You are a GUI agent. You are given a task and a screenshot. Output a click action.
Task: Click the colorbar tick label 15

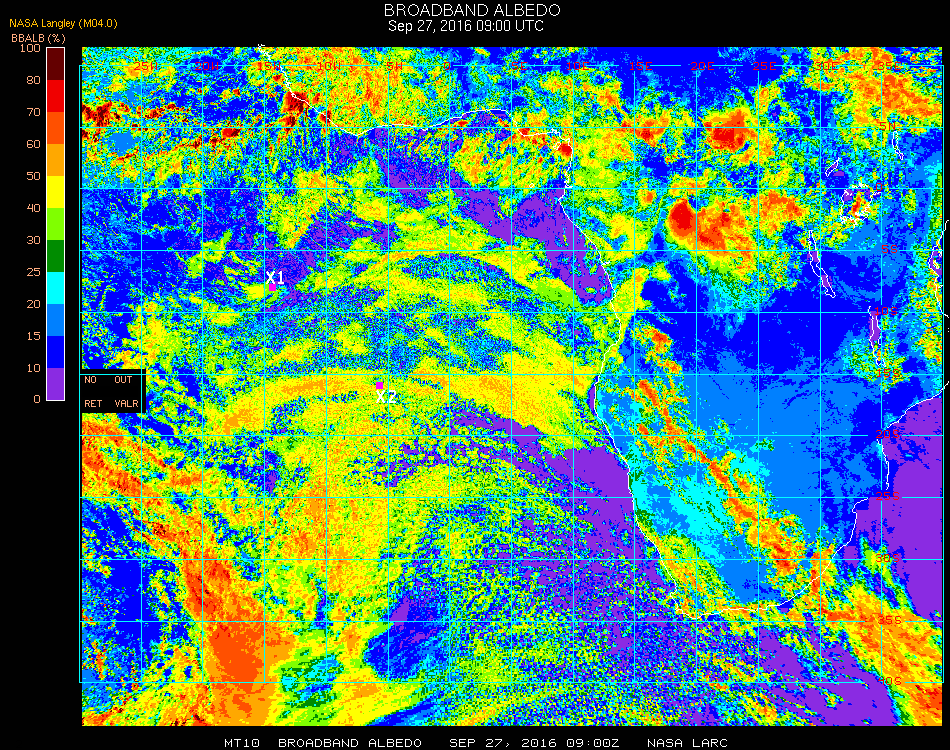33,336
